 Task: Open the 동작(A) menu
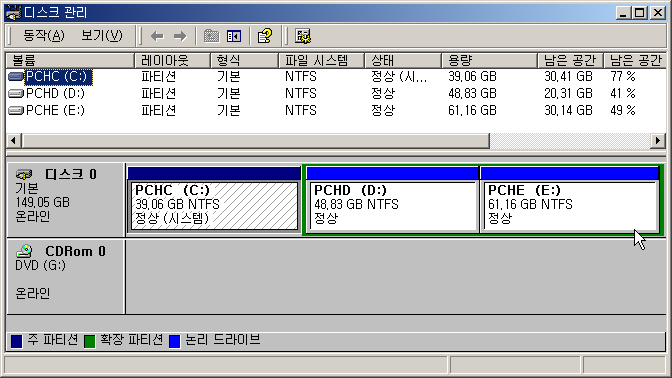coord(43,36)
